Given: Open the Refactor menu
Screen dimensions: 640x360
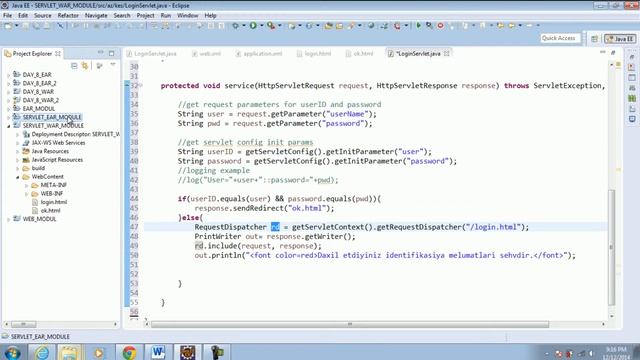Looking at the screenshot, I should [68, 16].
